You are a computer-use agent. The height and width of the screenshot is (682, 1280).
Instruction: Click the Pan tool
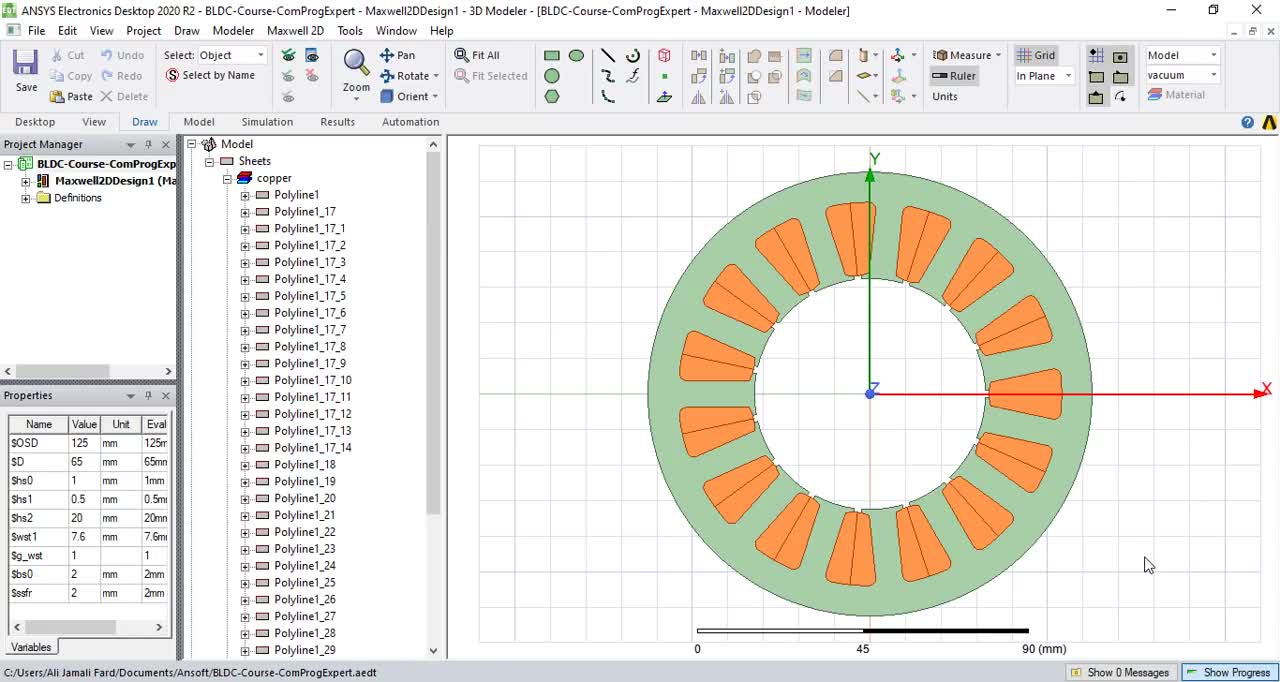[x=397, y=55]
